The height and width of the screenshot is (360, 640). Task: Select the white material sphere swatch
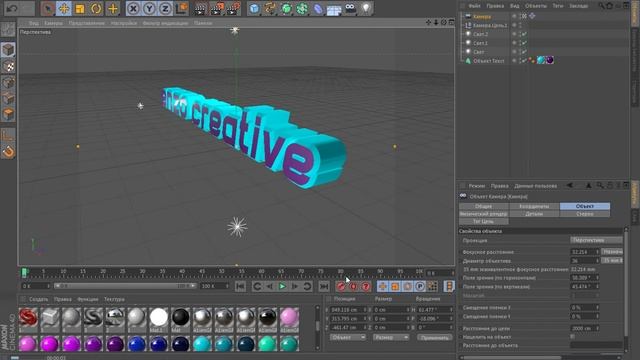[x=158, y=318]
